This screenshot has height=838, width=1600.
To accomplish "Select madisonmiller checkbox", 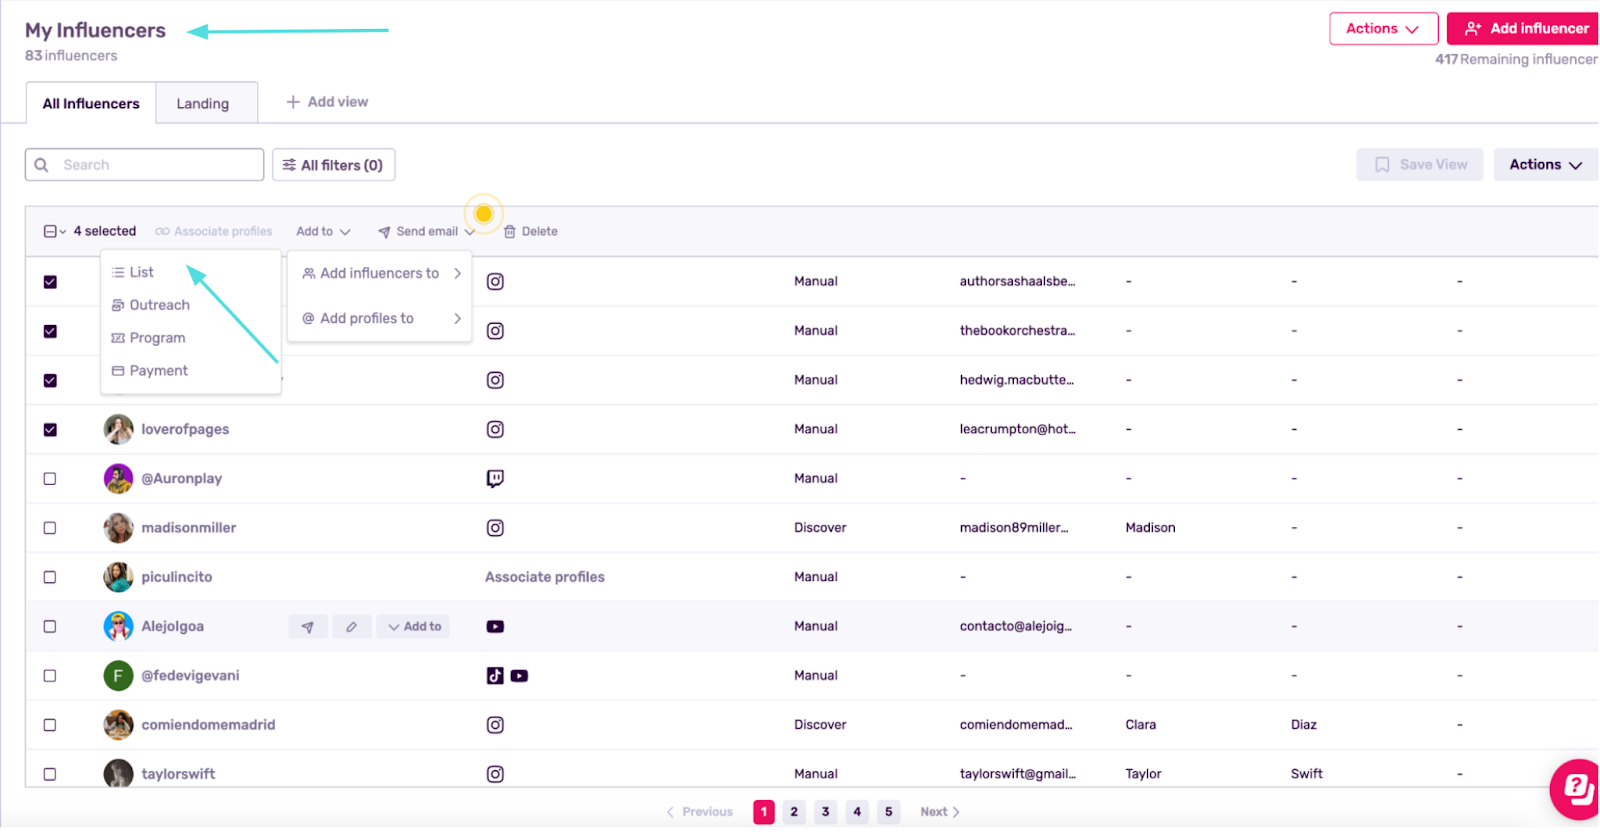I will (50, 528).
